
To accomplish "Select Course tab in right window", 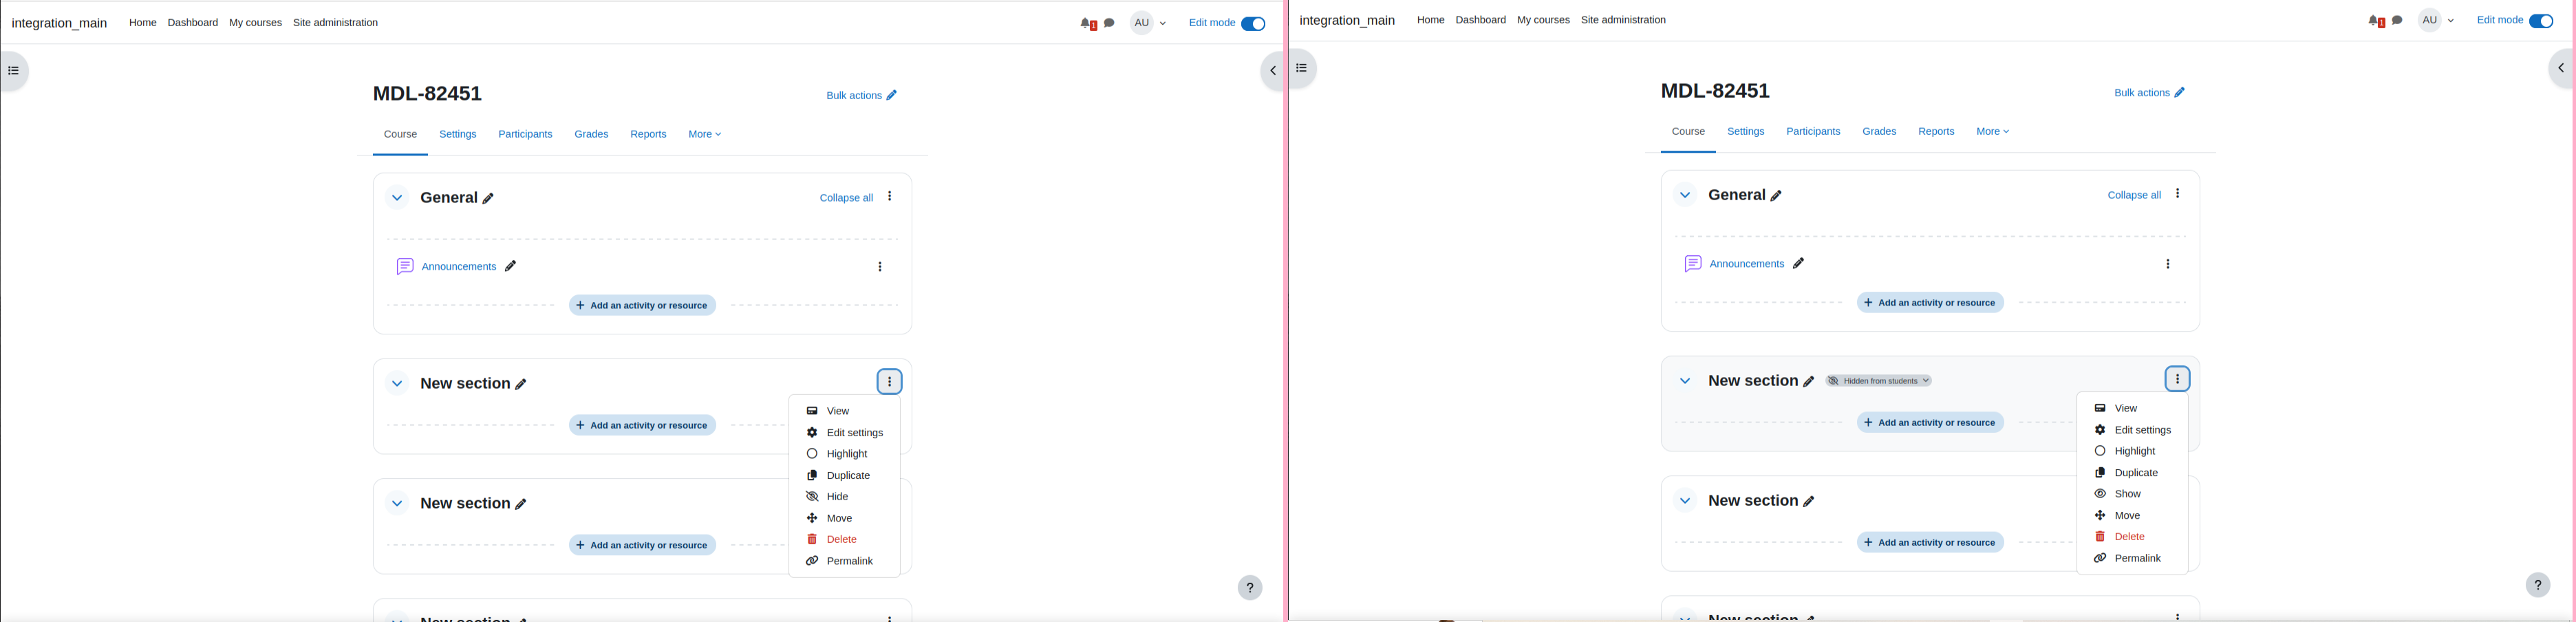I will click(1688, 132).
